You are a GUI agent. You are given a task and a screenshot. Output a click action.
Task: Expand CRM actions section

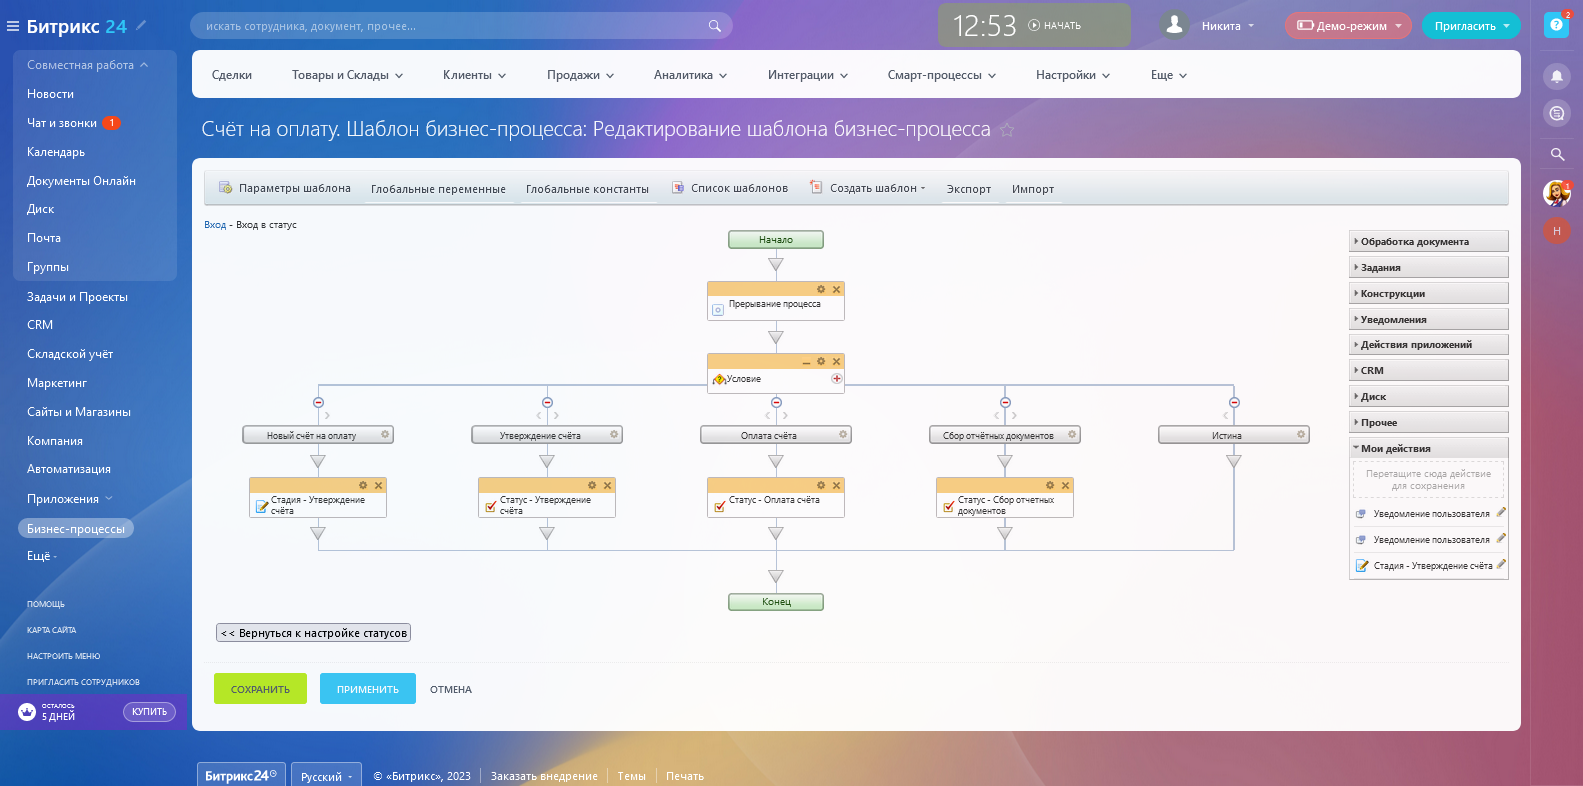(1428, 371)
